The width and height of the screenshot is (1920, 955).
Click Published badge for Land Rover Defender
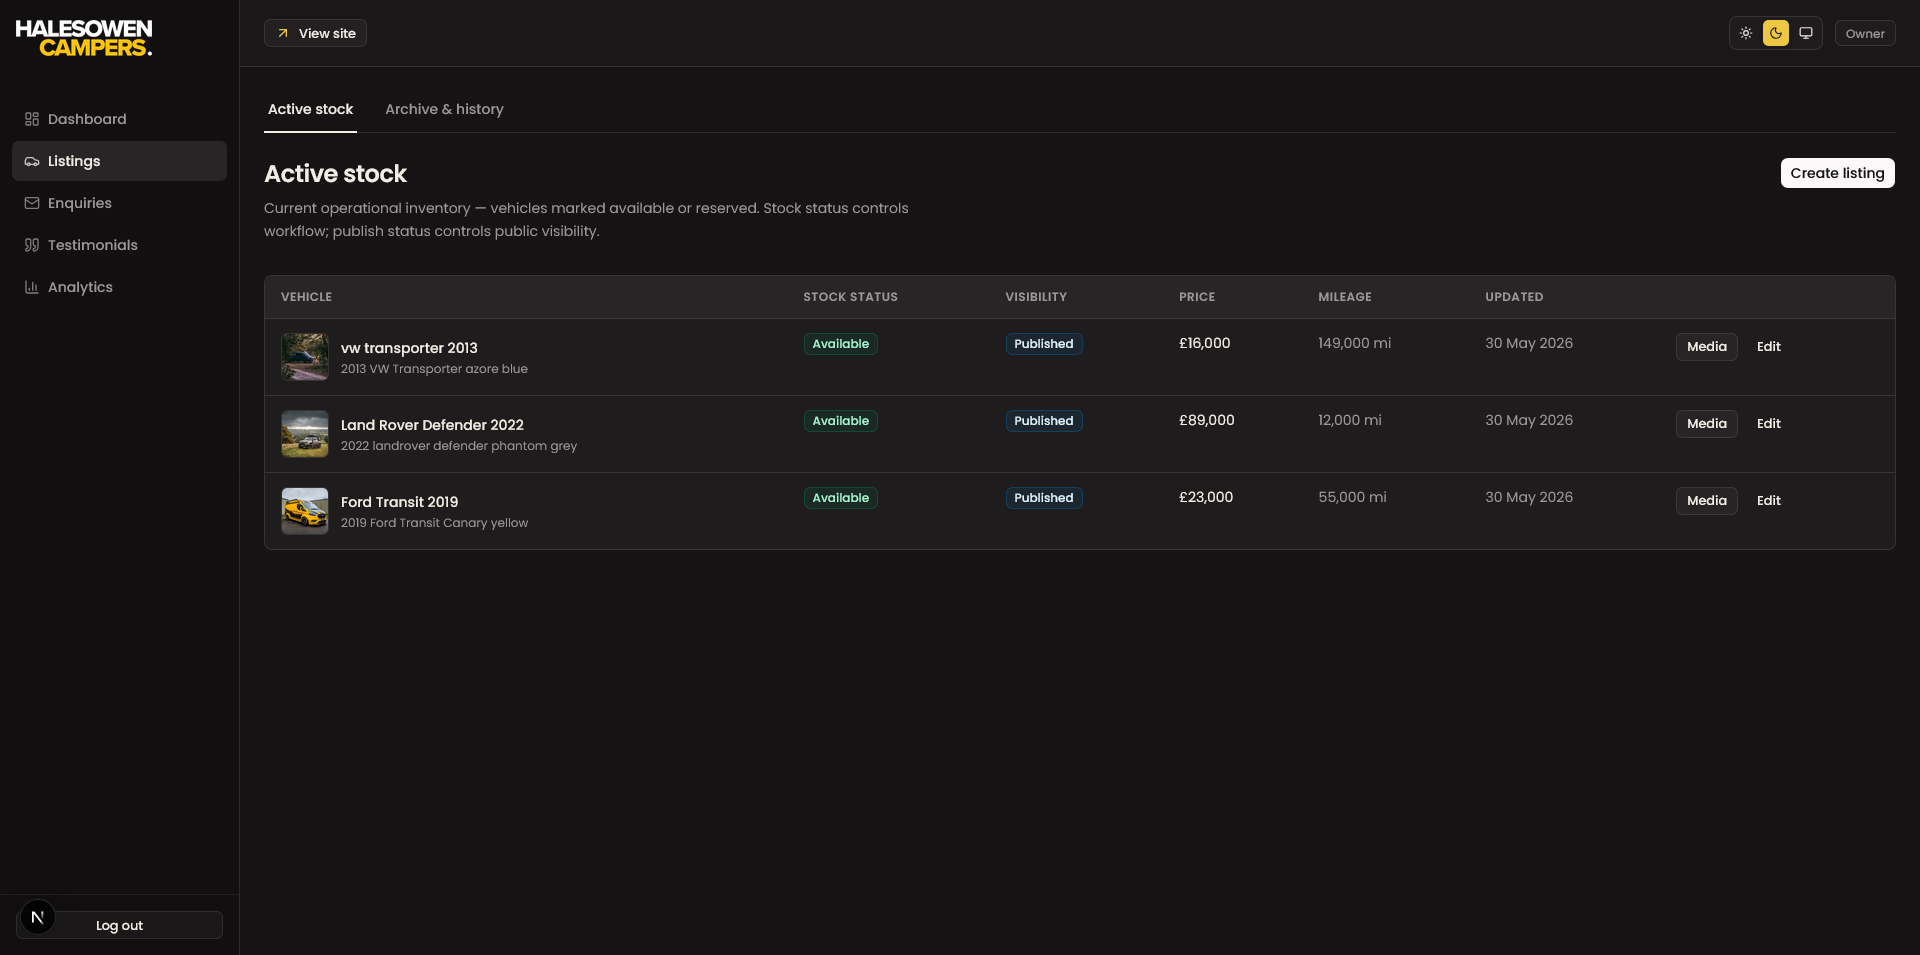(1043, 421)
